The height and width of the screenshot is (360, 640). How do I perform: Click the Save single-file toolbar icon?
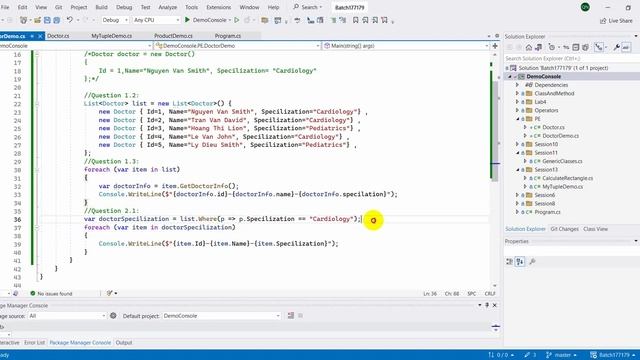(x=47, y=20)
